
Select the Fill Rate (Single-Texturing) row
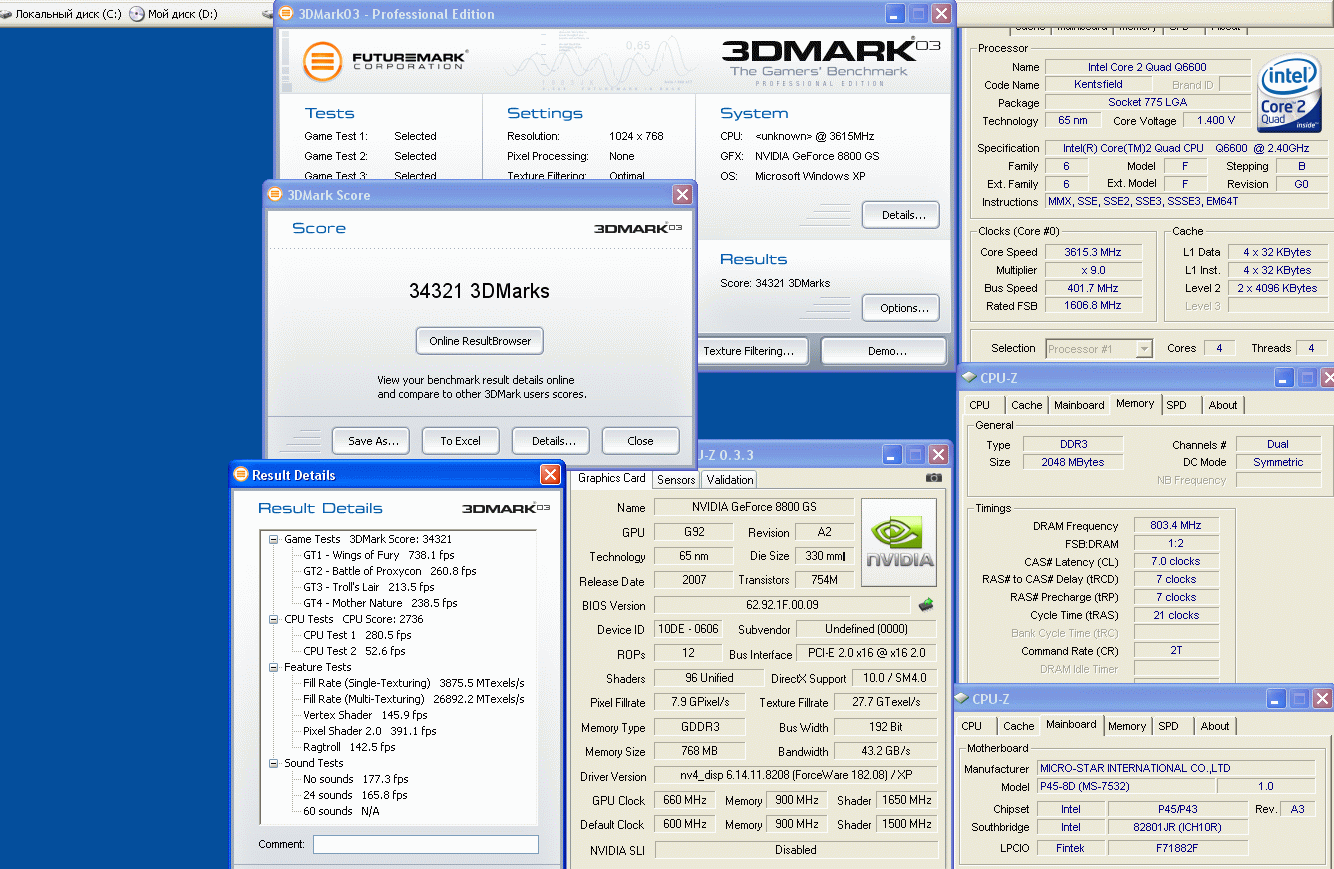pyautogui.click(x=414, y=683)
